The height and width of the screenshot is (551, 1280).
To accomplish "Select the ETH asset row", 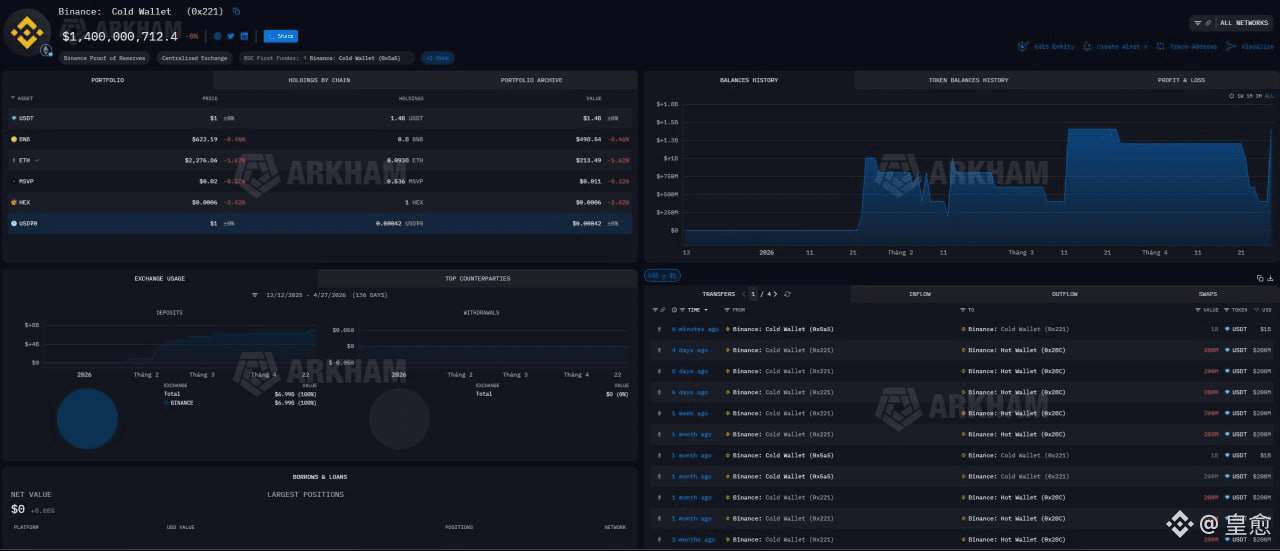I will [319, 160].
